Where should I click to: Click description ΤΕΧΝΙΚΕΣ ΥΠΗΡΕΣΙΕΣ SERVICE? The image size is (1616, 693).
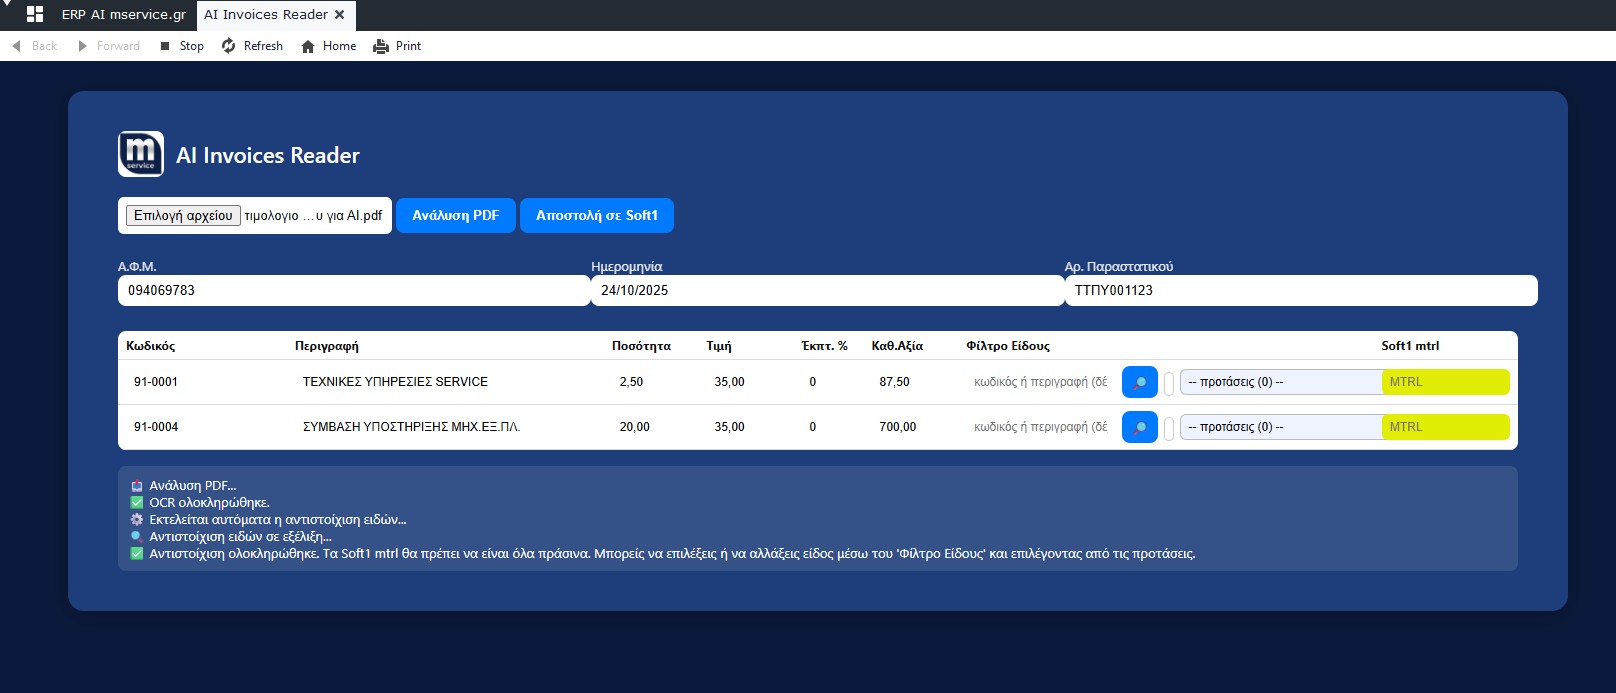tap(395, 382)
